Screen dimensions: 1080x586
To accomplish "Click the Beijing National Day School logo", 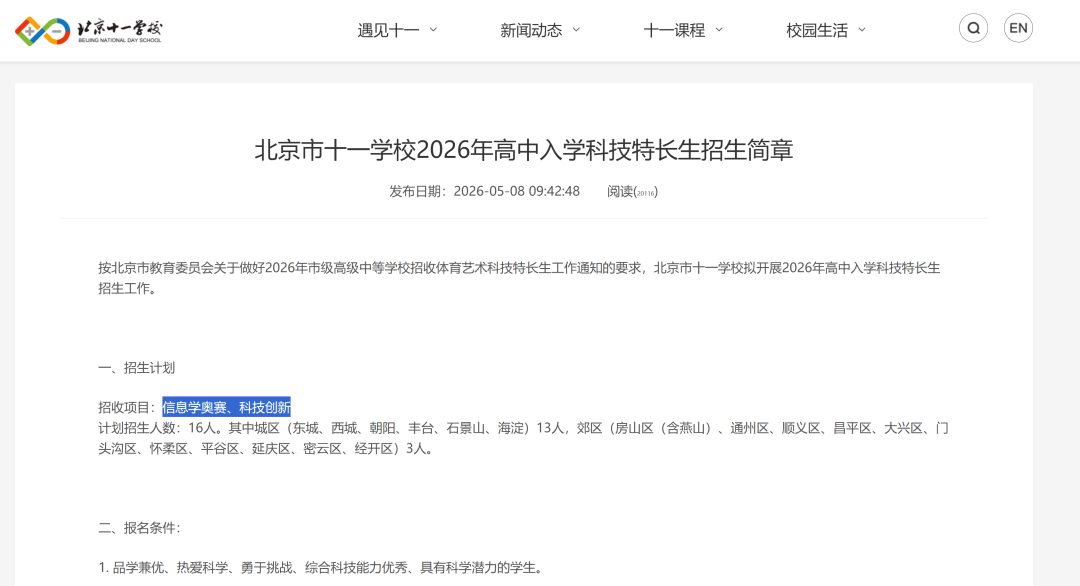I will 89,31.
